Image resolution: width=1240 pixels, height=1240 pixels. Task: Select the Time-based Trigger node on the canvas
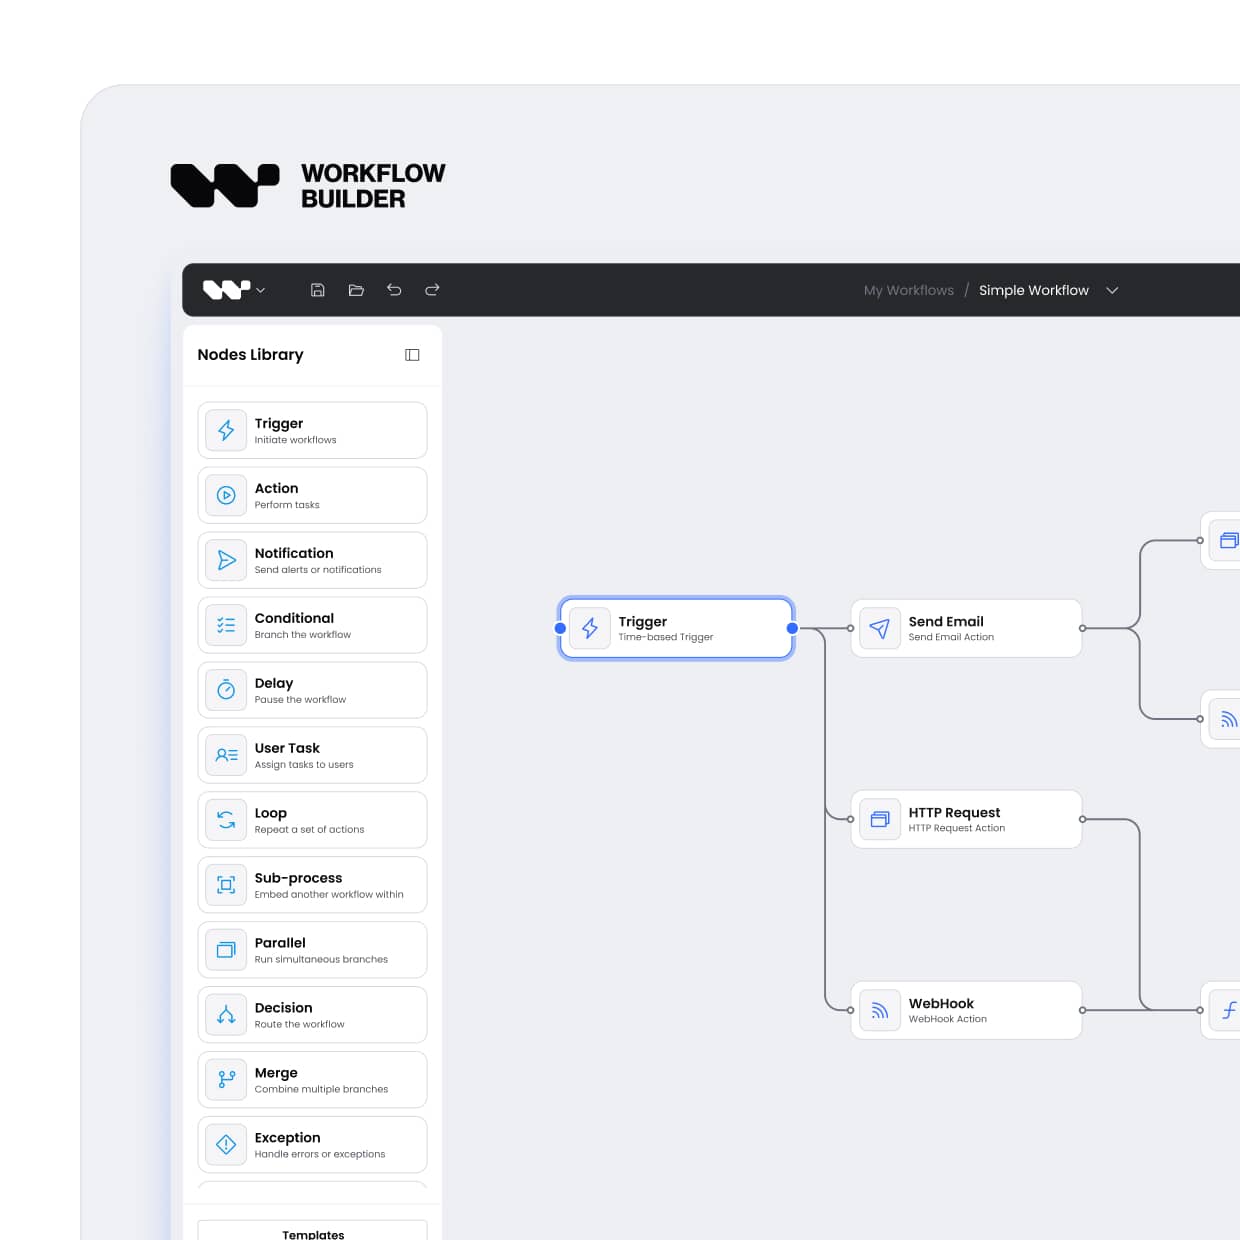click(x=676, y=628)
